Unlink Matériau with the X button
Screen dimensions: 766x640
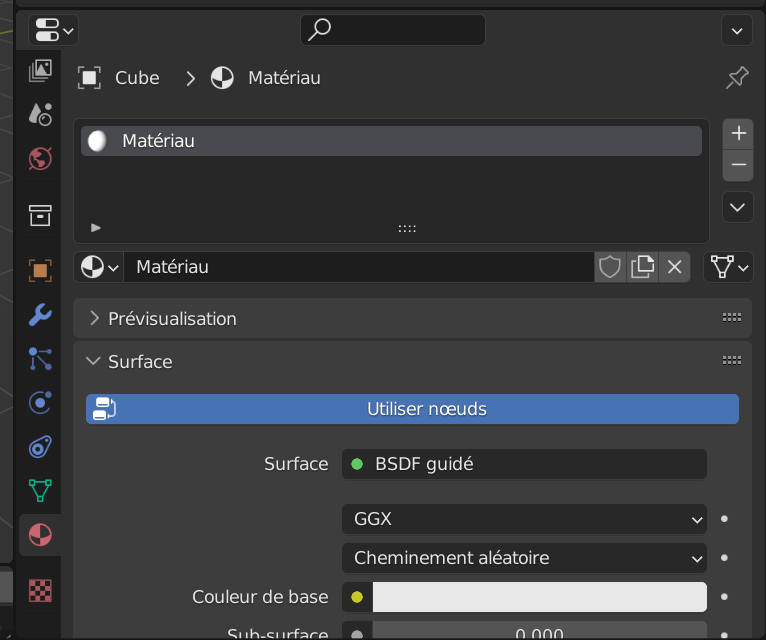pyautogui.click(x=674, y=267)
